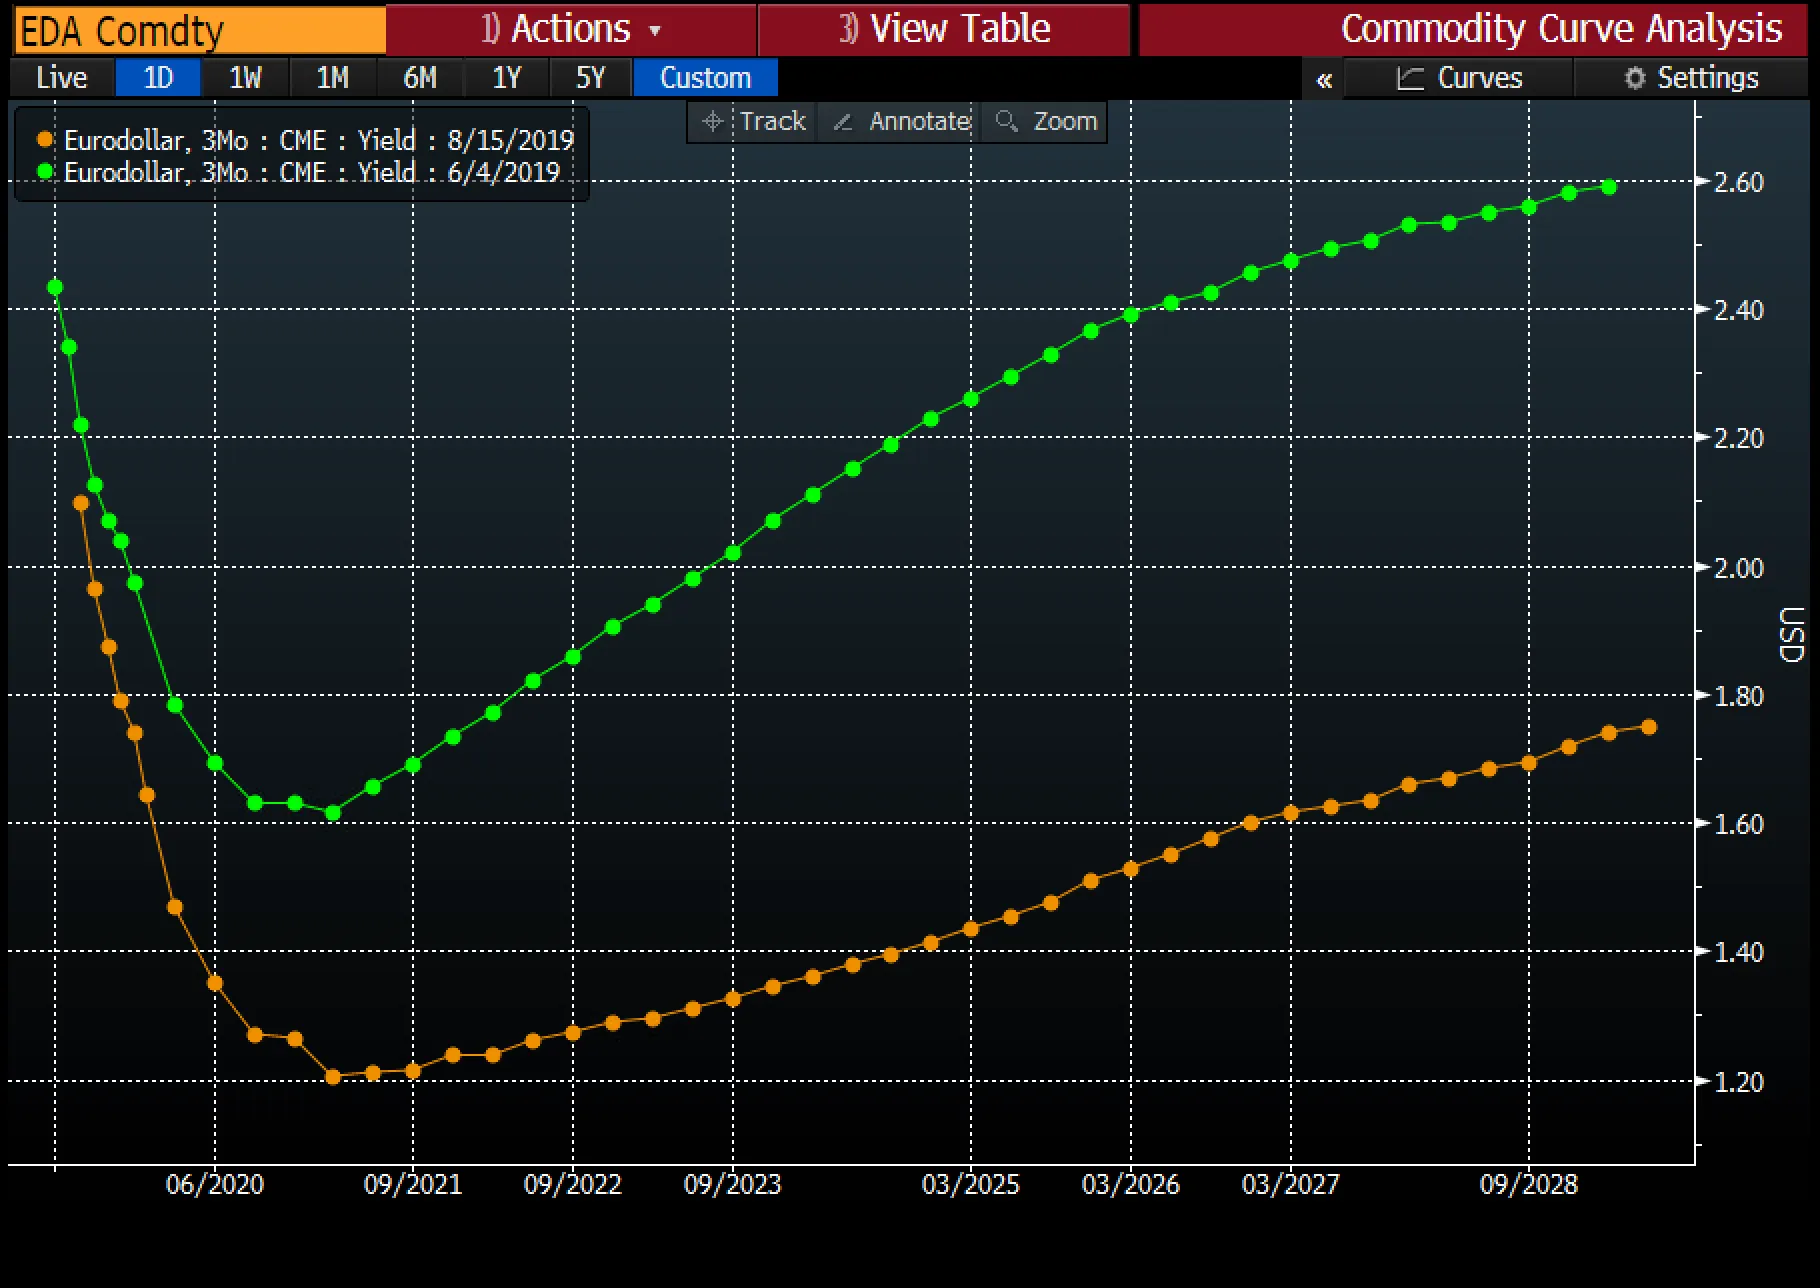
Task: Click the Annotate pencil icon
Action: click(843, 122)
